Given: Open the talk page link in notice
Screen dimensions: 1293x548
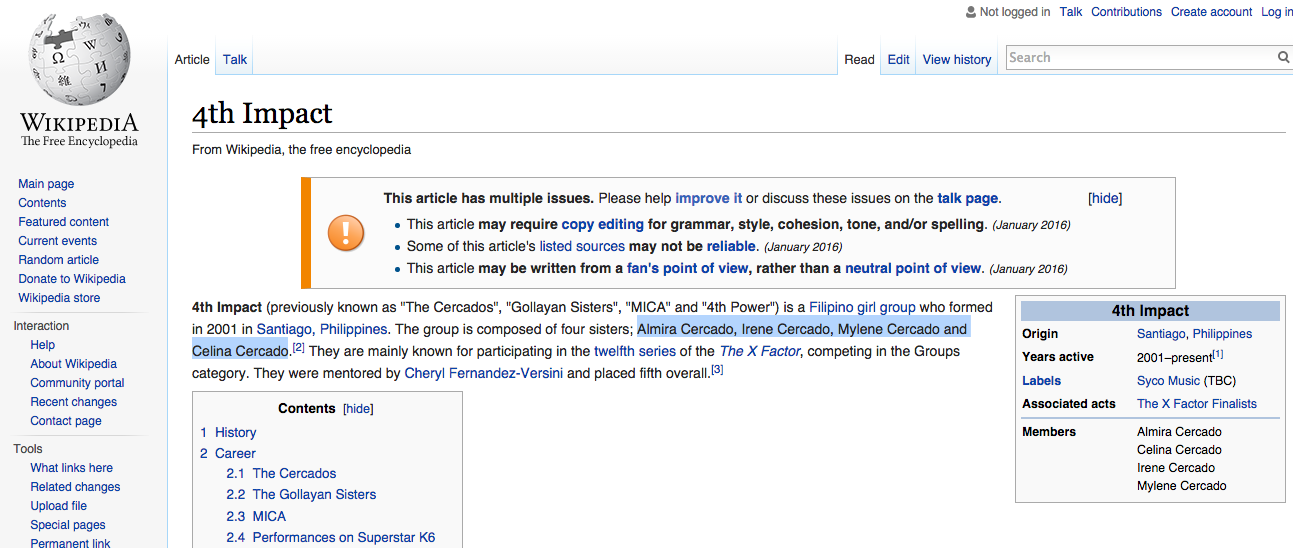Looking at the screenshot, I should point(967,198).
